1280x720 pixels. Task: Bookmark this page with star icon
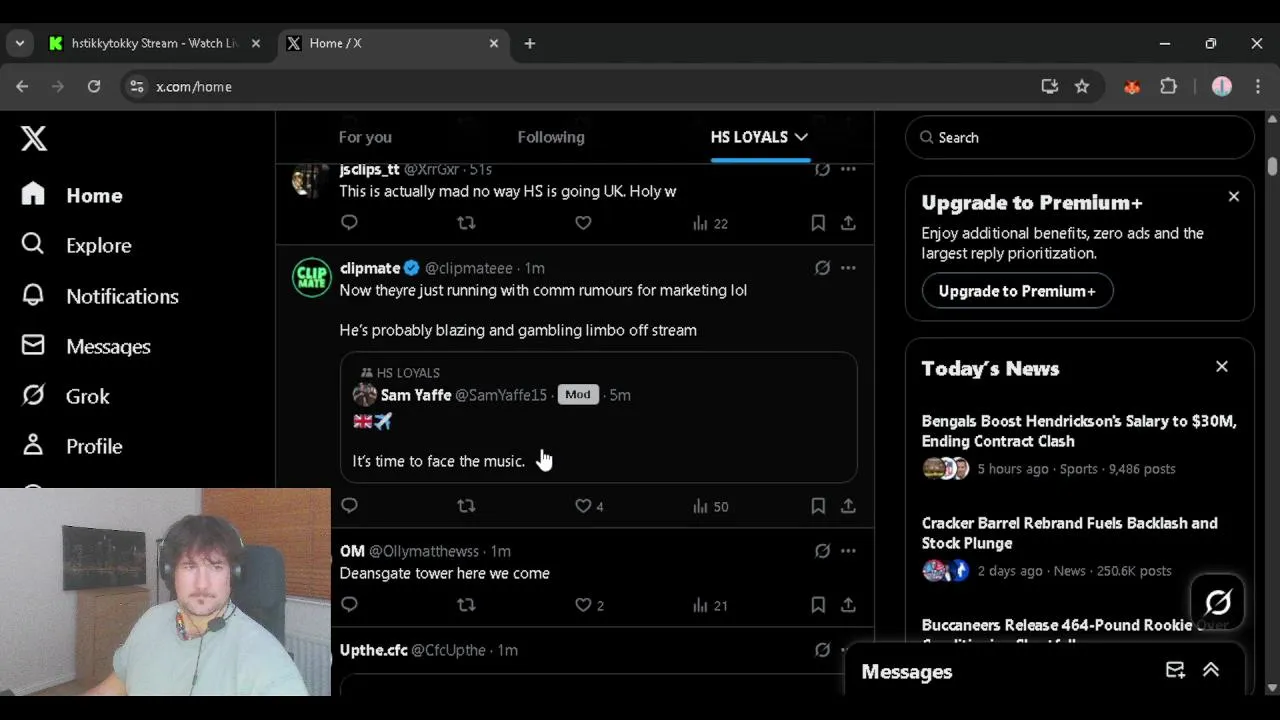point(1082,87)
